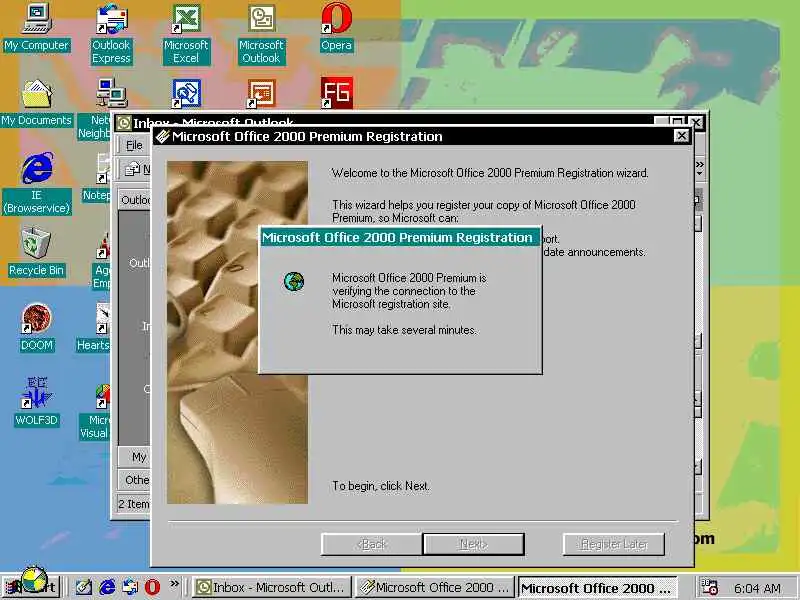Click the "2 Items" status bar text in Outlook
The image size is (800, 600).
[133, 505]
